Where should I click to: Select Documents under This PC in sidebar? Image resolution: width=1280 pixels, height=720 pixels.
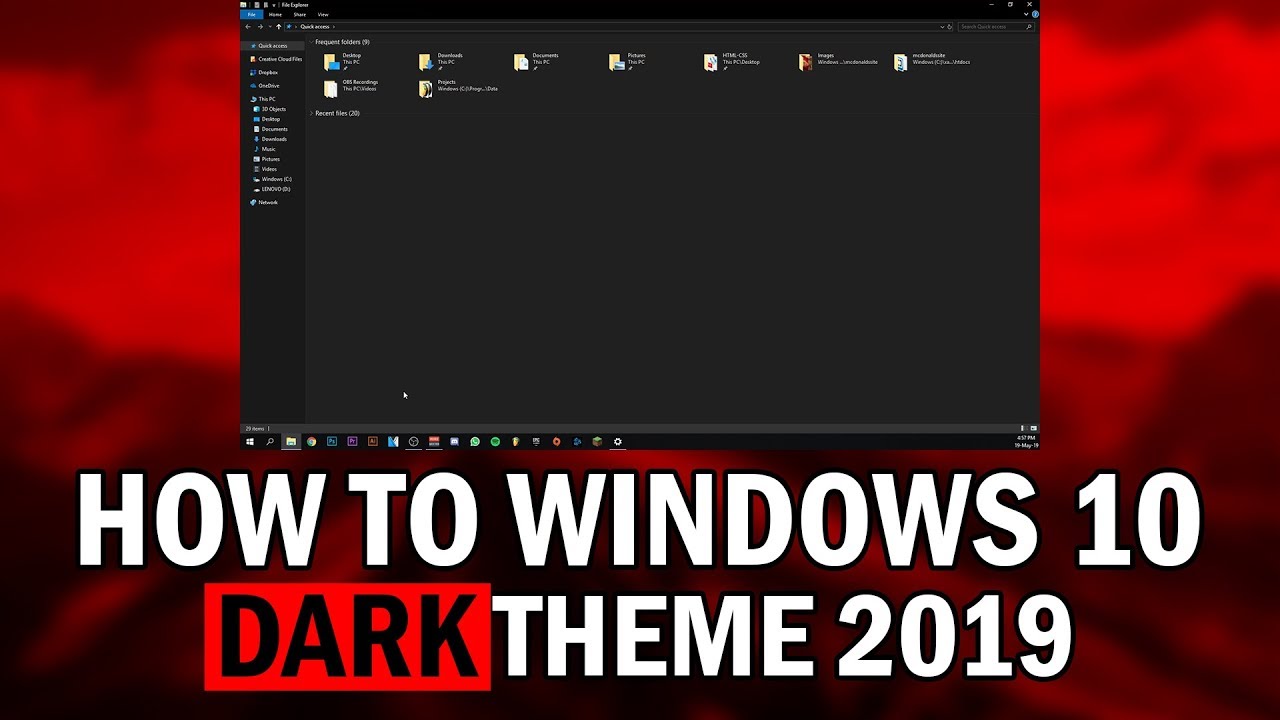(273, 129)
